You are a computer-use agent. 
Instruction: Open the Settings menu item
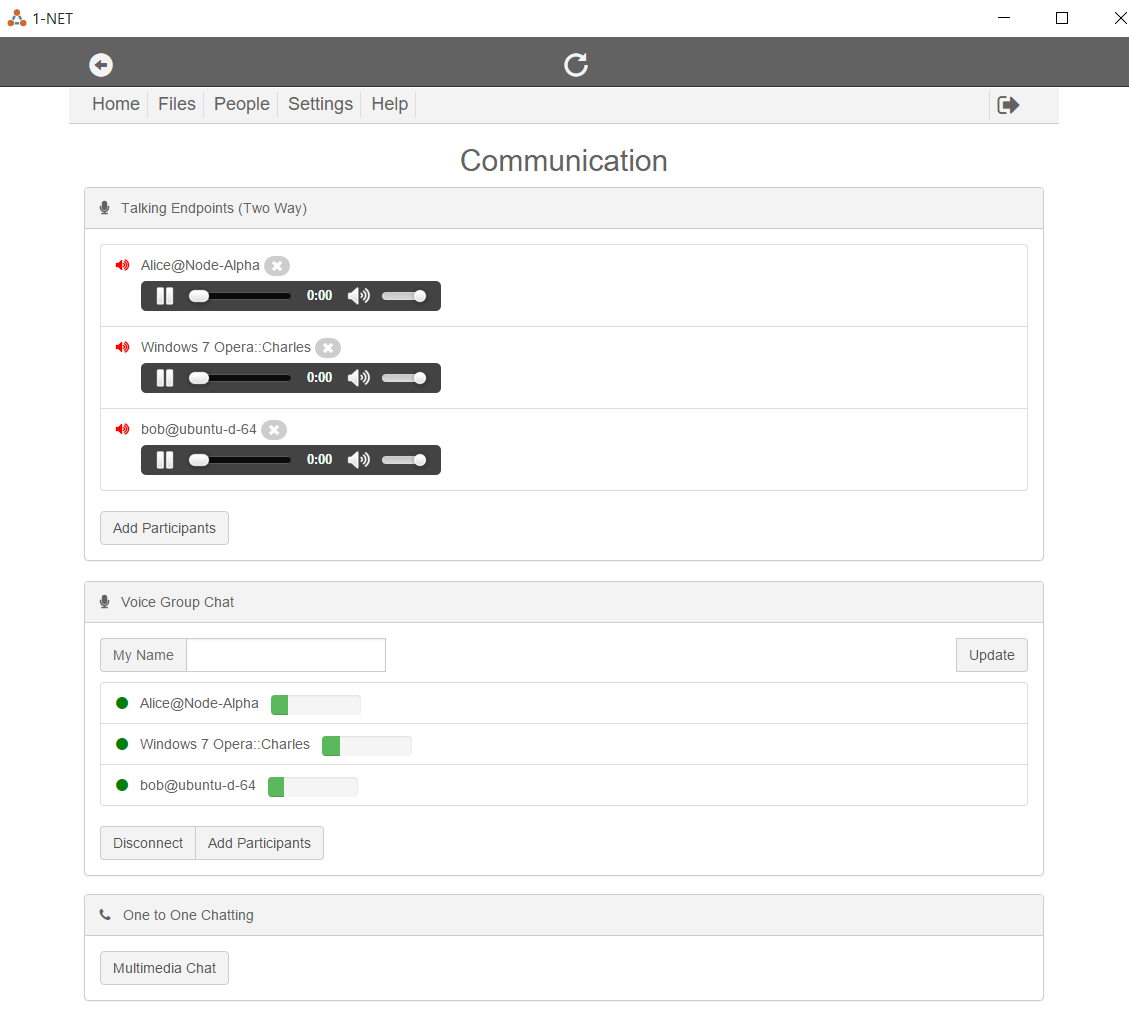(320, 104)
